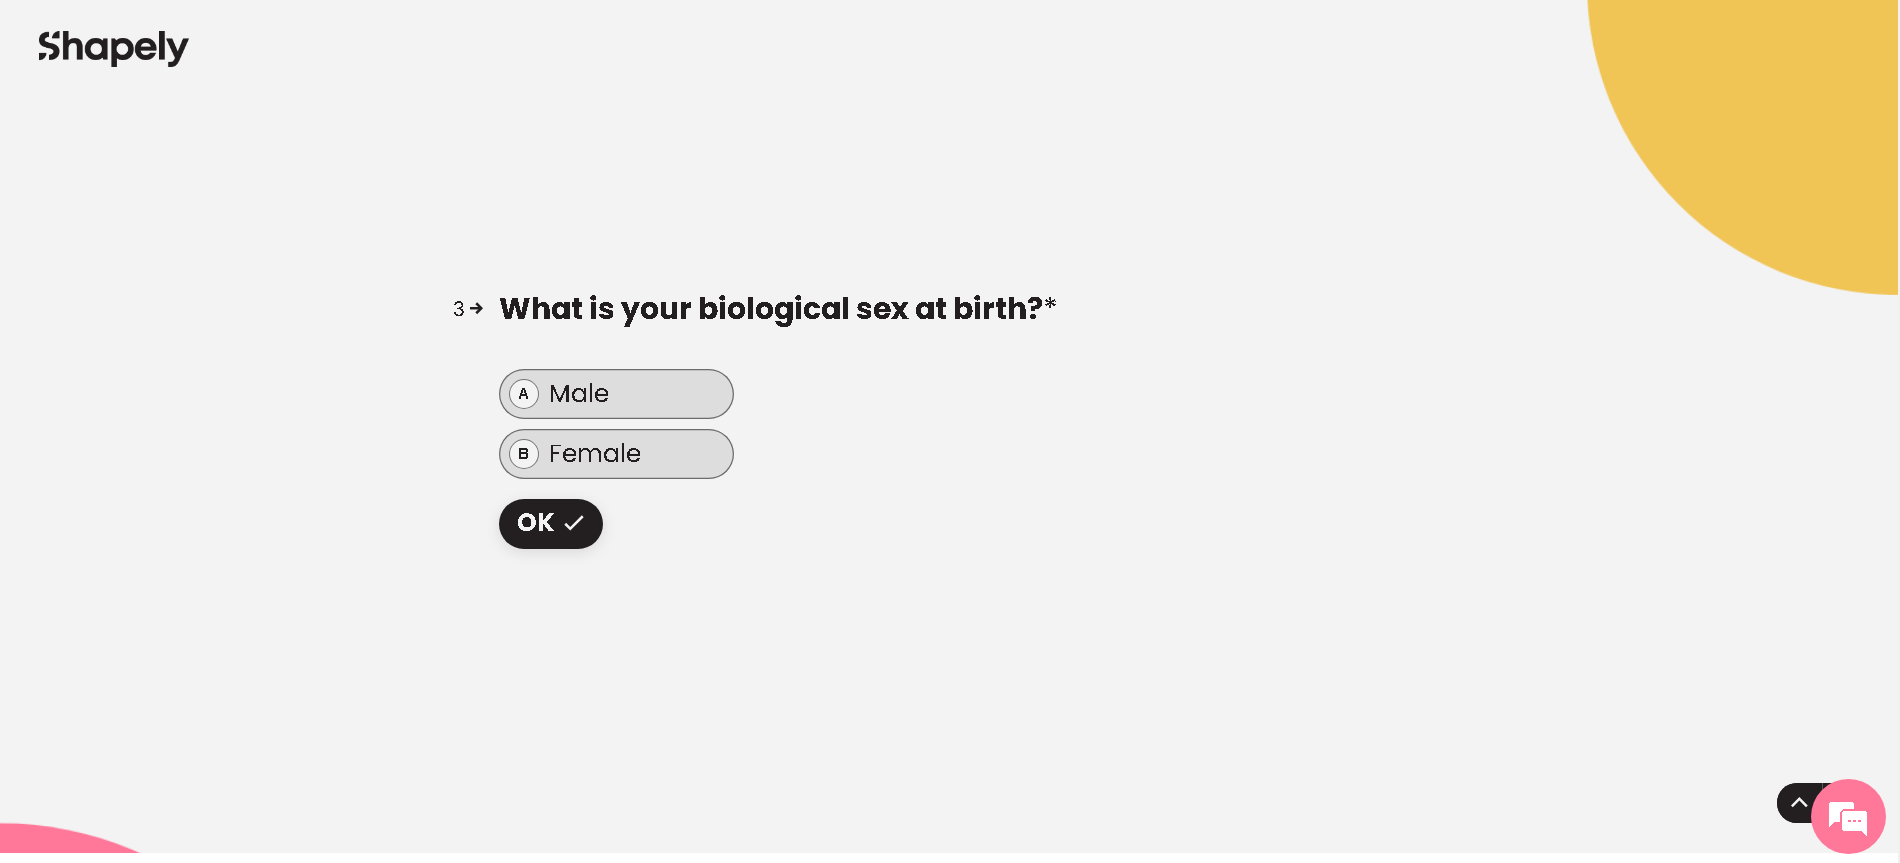The image size is (1900, 863).
Task: Select the Male option
Action: [x=616, y=394]
